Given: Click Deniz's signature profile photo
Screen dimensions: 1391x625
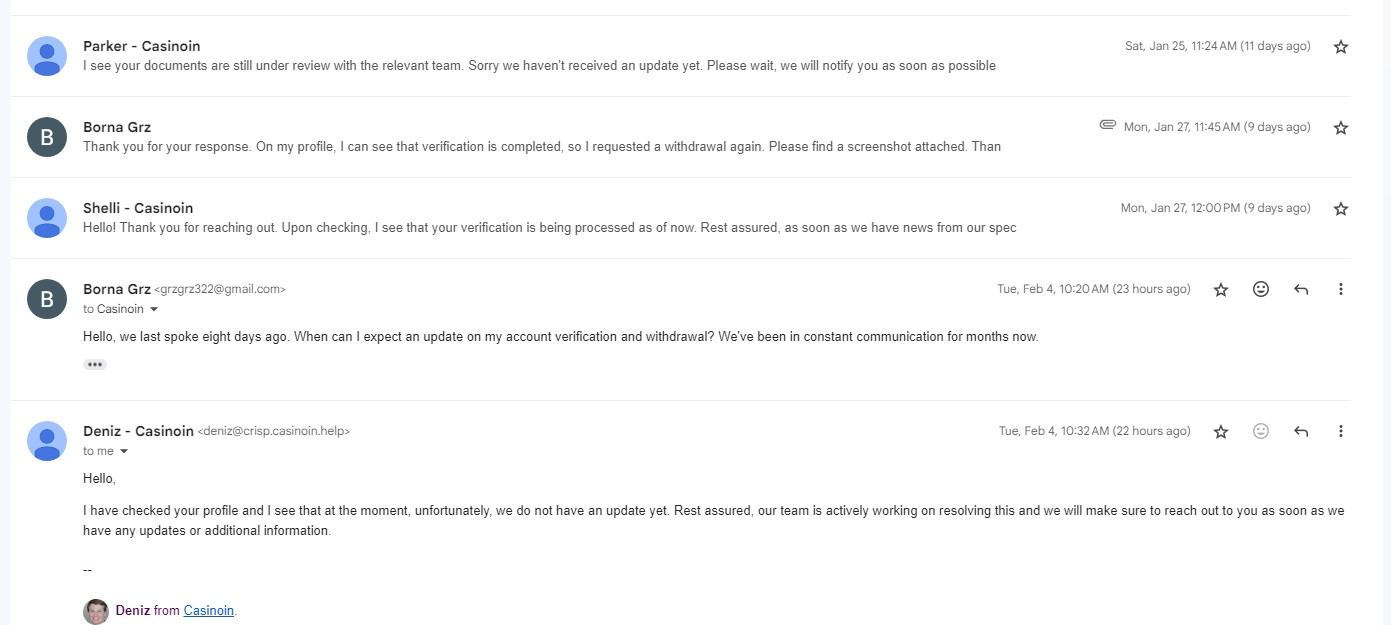Looking at the screenshot, I should coord(96,611).
